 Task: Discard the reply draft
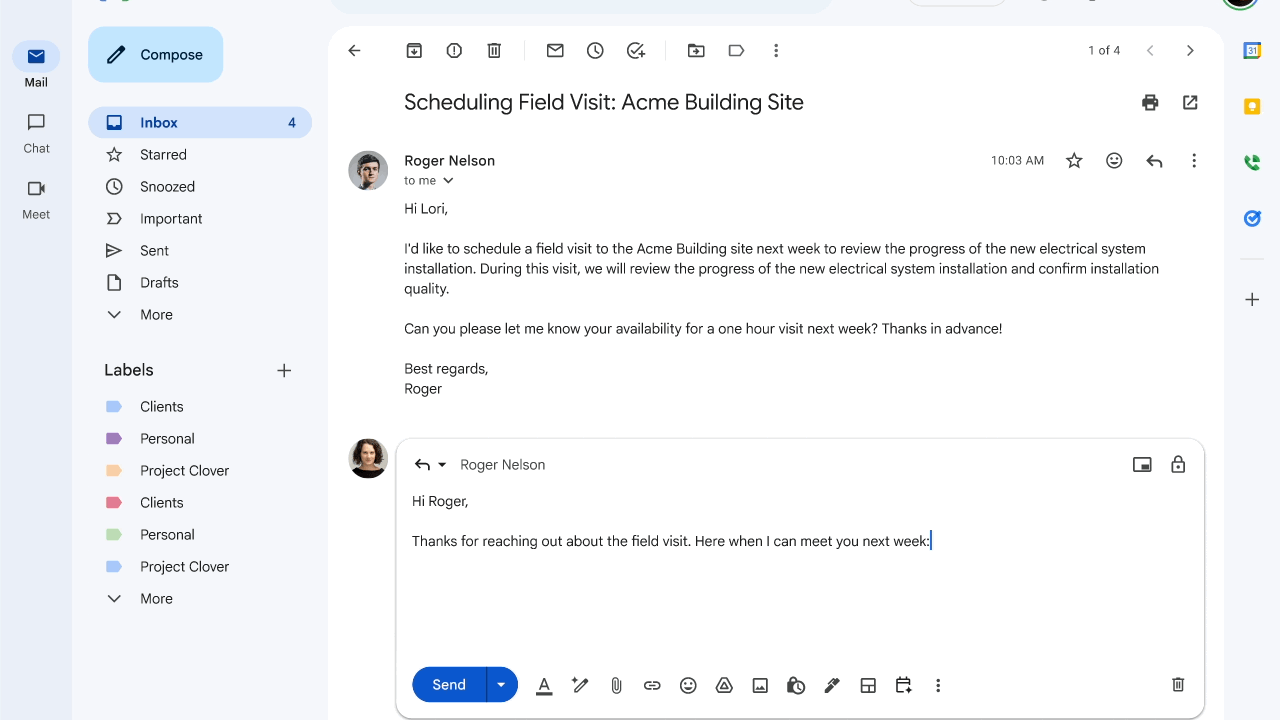coord(1178,685)
